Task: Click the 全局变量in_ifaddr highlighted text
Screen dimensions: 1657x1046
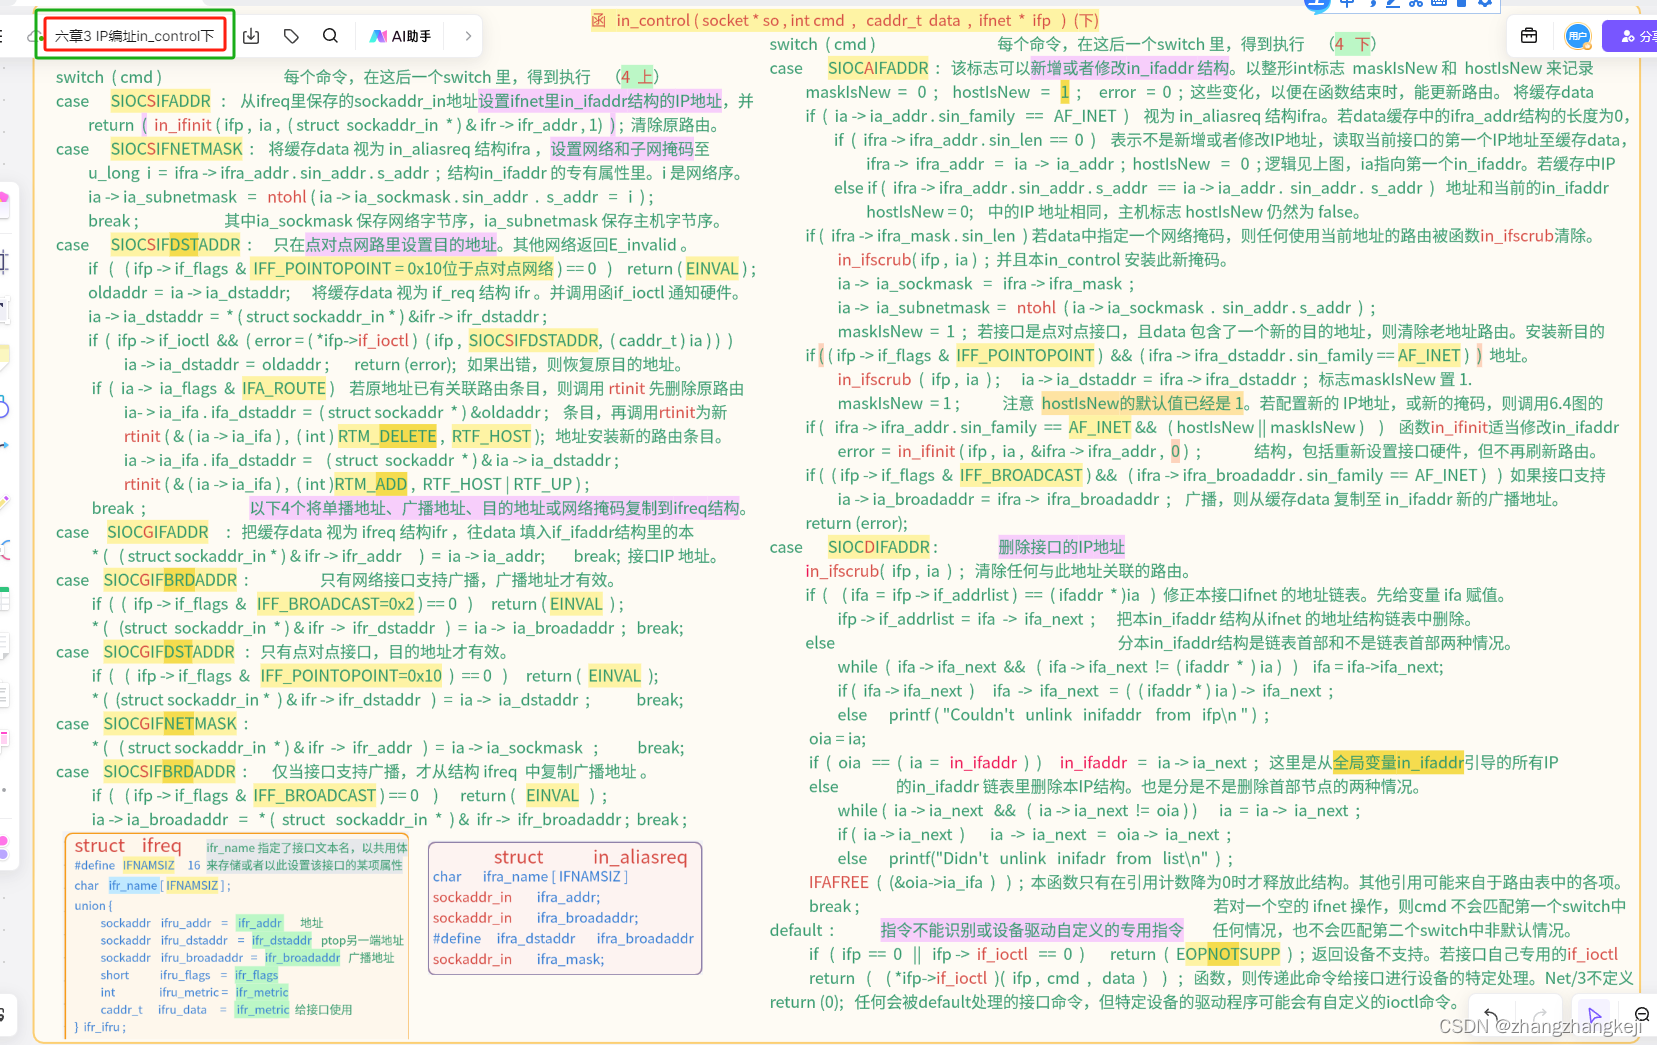Action: pyautogui.click(x=1398, y=762)
